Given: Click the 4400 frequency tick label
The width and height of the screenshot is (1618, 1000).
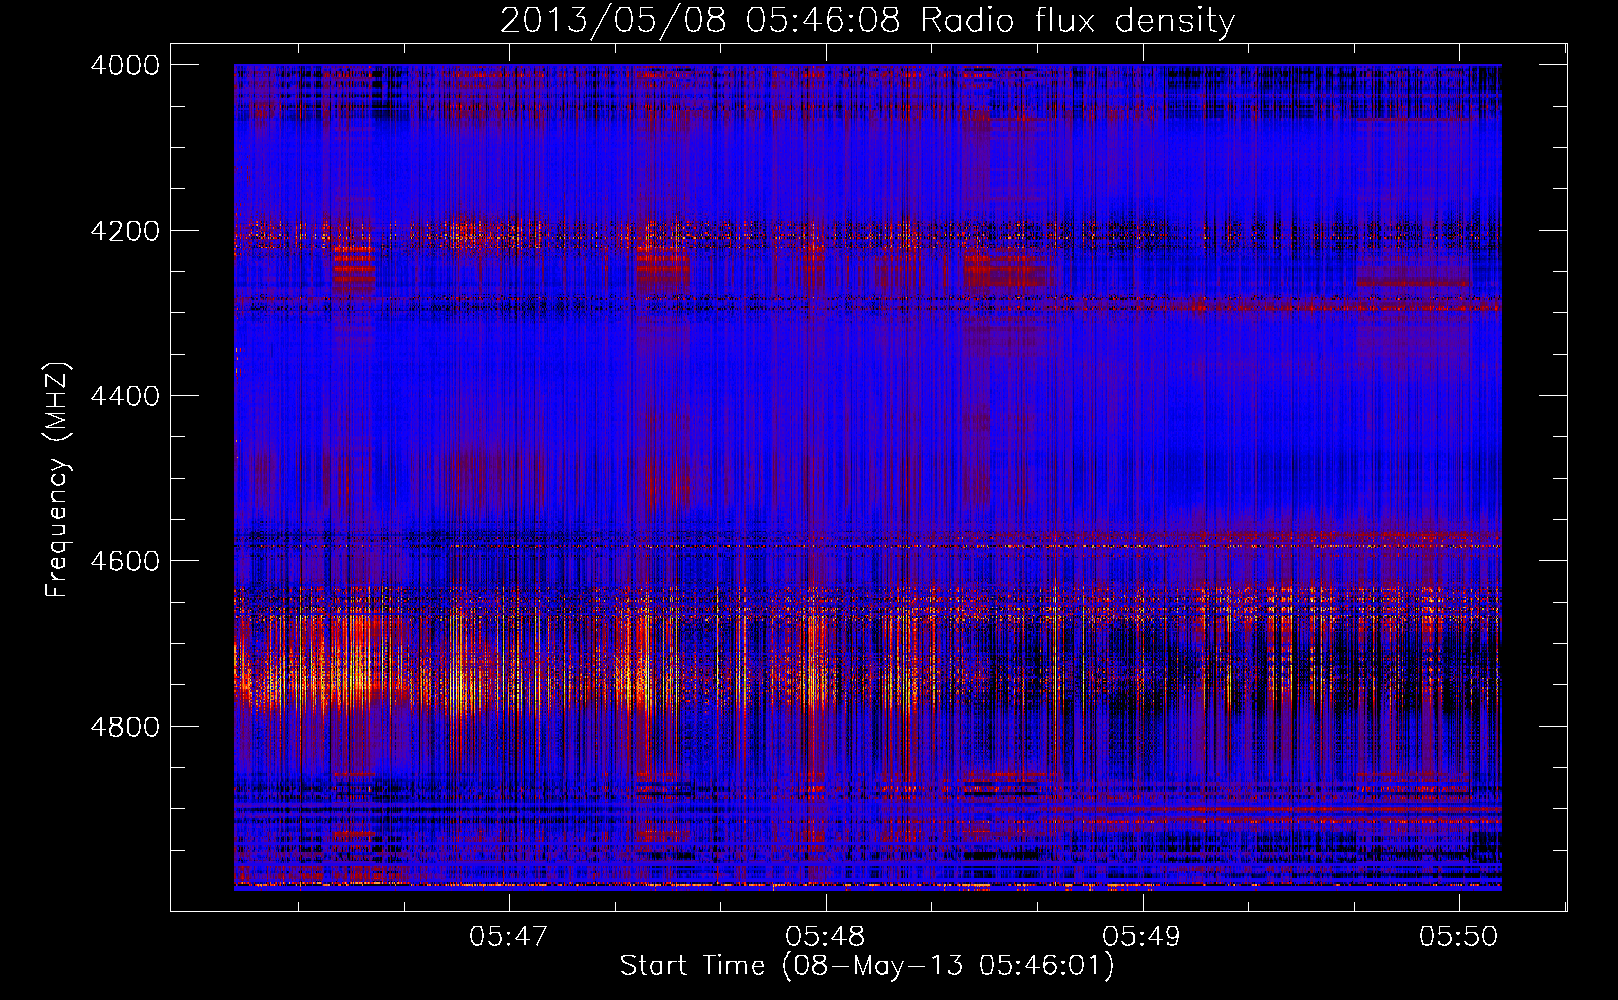Looking at the screenshot, I should pos(125,396).
